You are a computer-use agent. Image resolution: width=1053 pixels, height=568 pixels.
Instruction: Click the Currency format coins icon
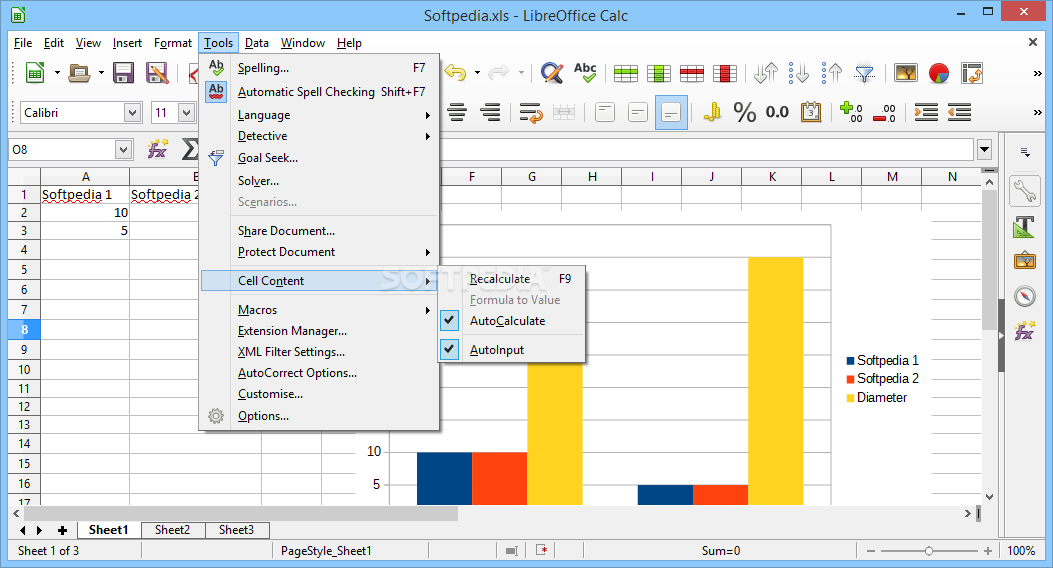[712, 112]
